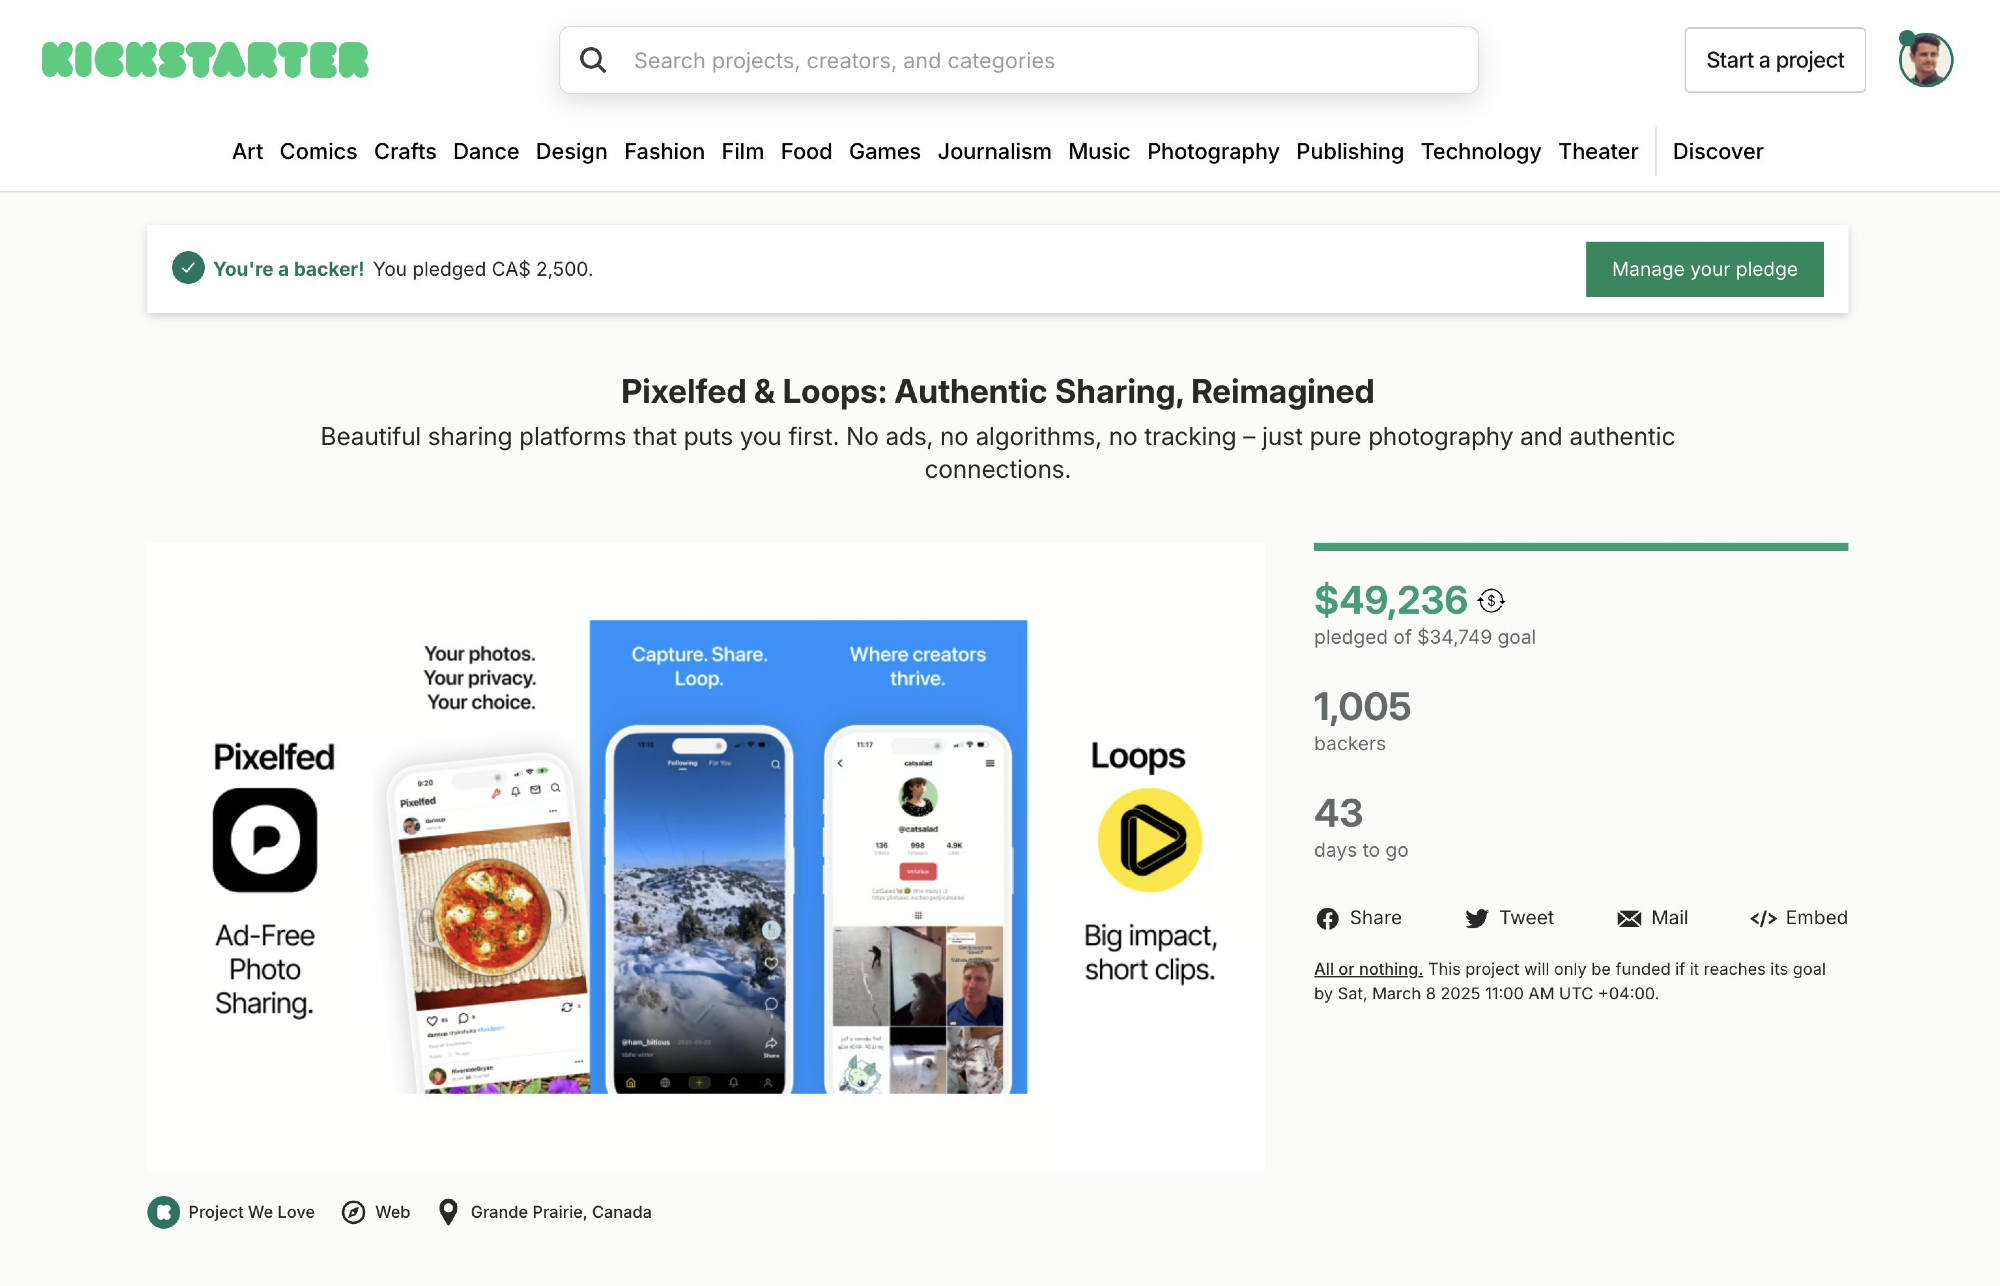Open the All or nothing link
This screenshot has height=1286, width=2000.
pyautogui.click(x=1367, y=969)
